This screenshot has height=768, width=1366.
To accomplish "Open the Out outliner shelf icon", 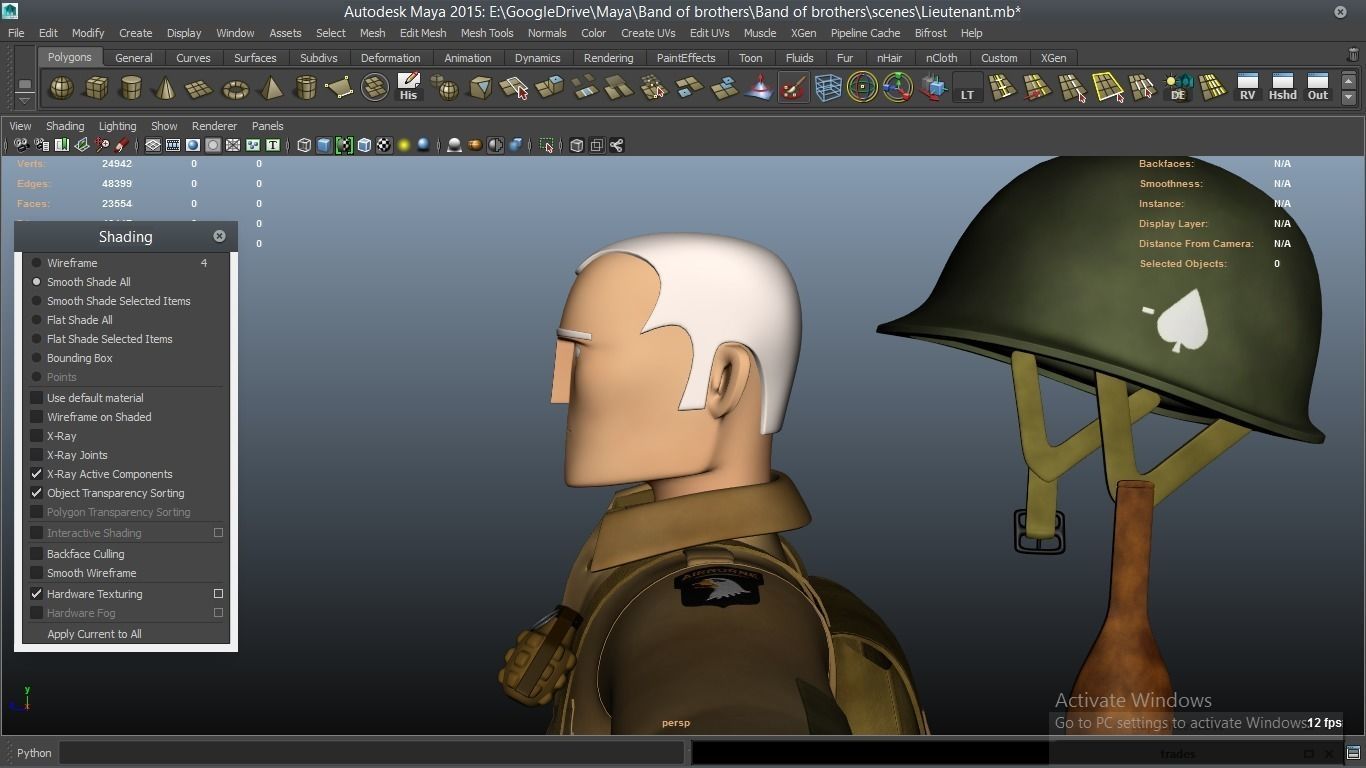I will click(x=1318, y=88).
